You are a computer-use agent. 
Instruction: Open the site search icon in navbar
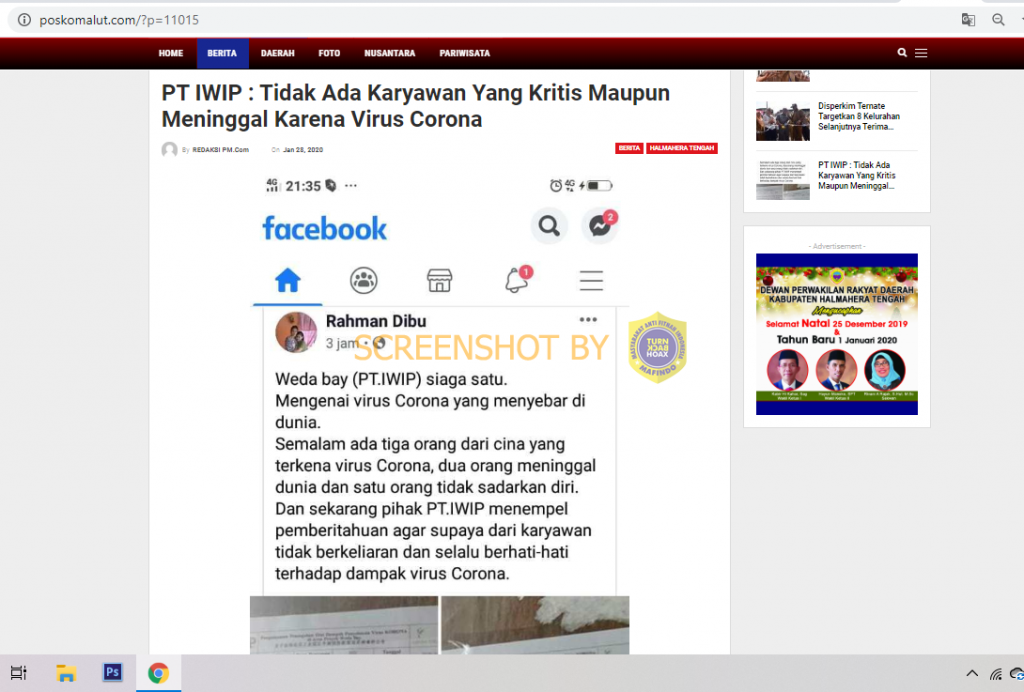(902, 53)
